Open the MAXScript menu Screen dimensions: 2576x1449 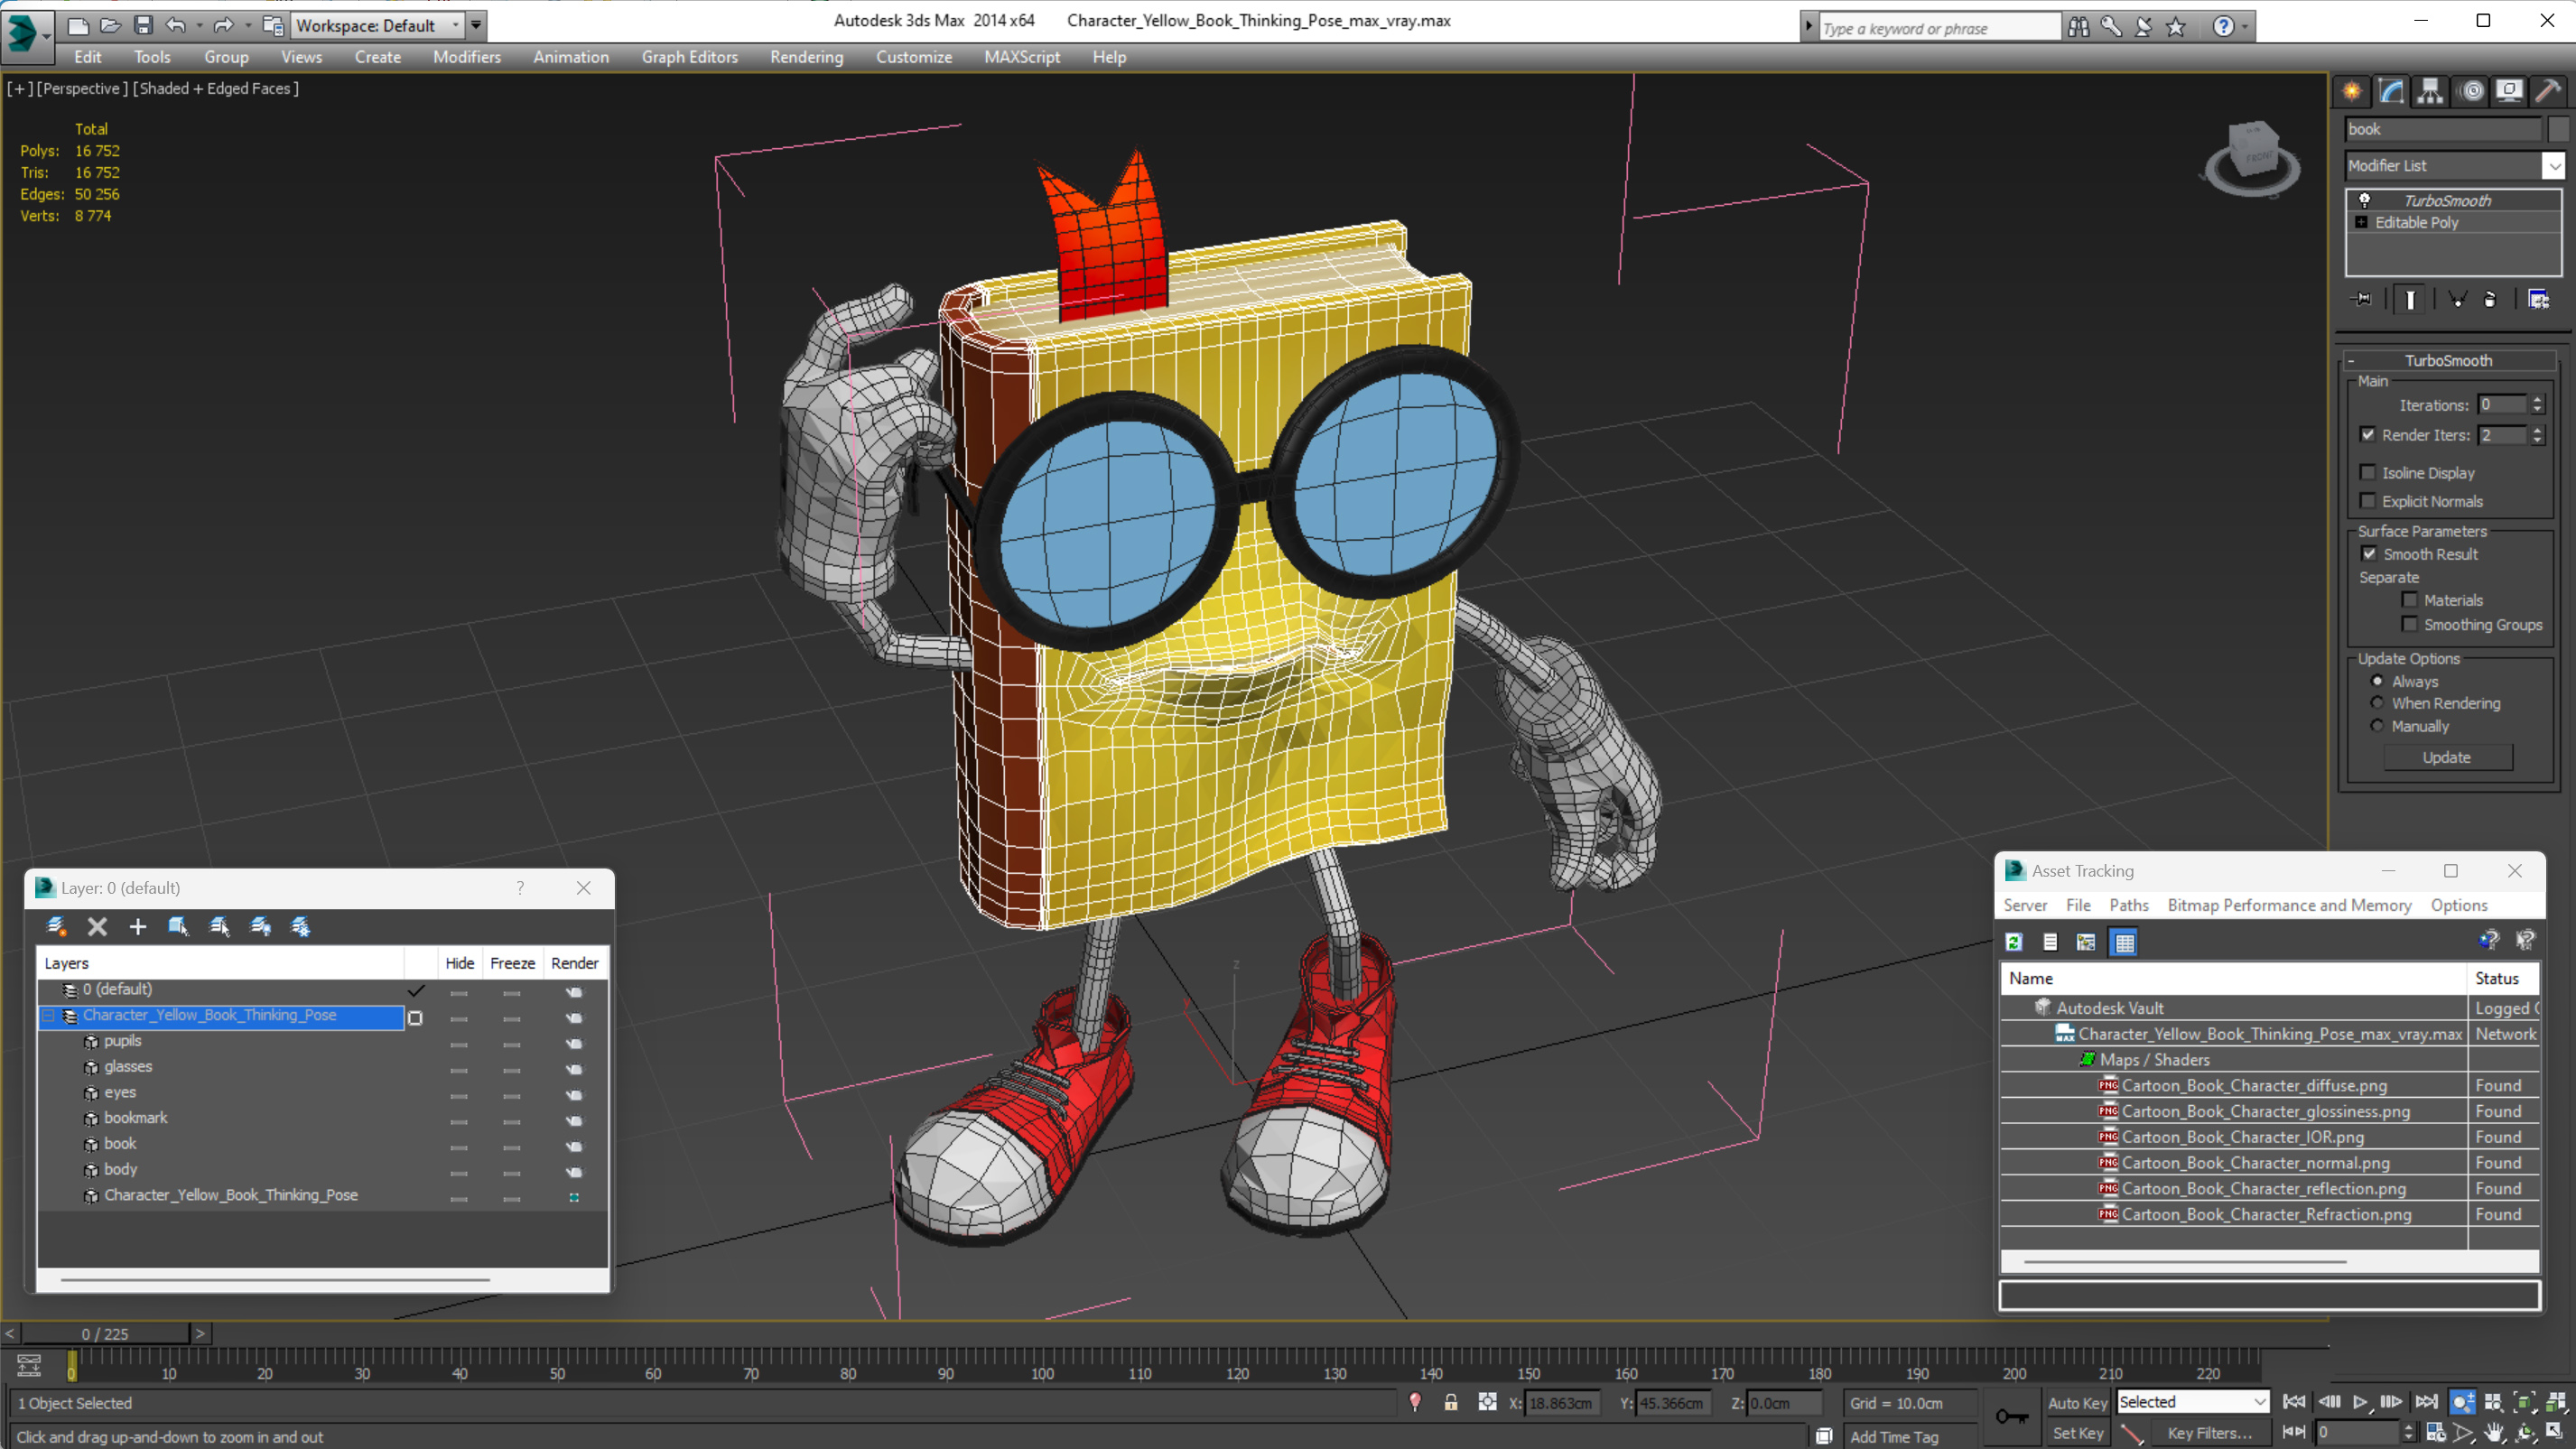point(1022,57)
